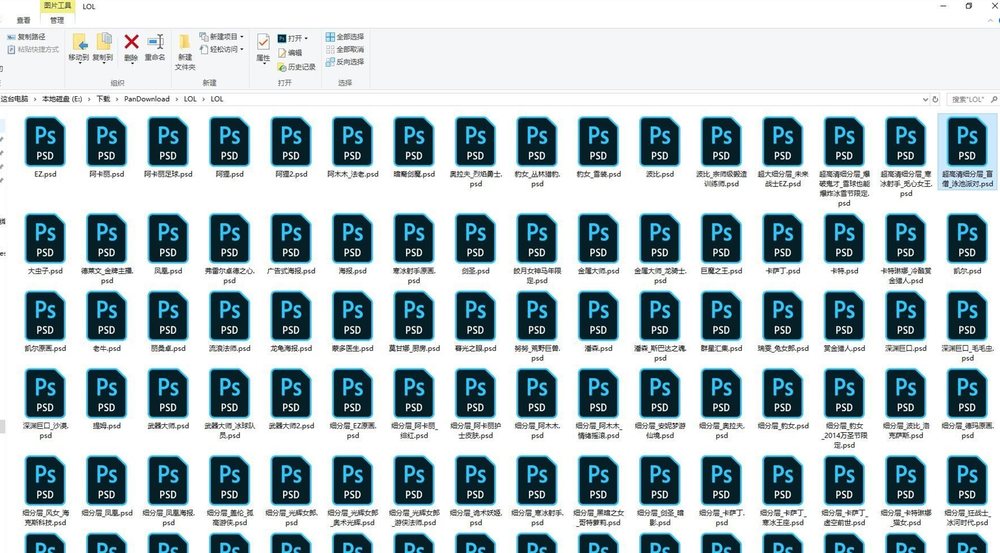Maximize the Explorer window
The image size is (1000, 553).
pyautogui.click(x=969, y=6)
